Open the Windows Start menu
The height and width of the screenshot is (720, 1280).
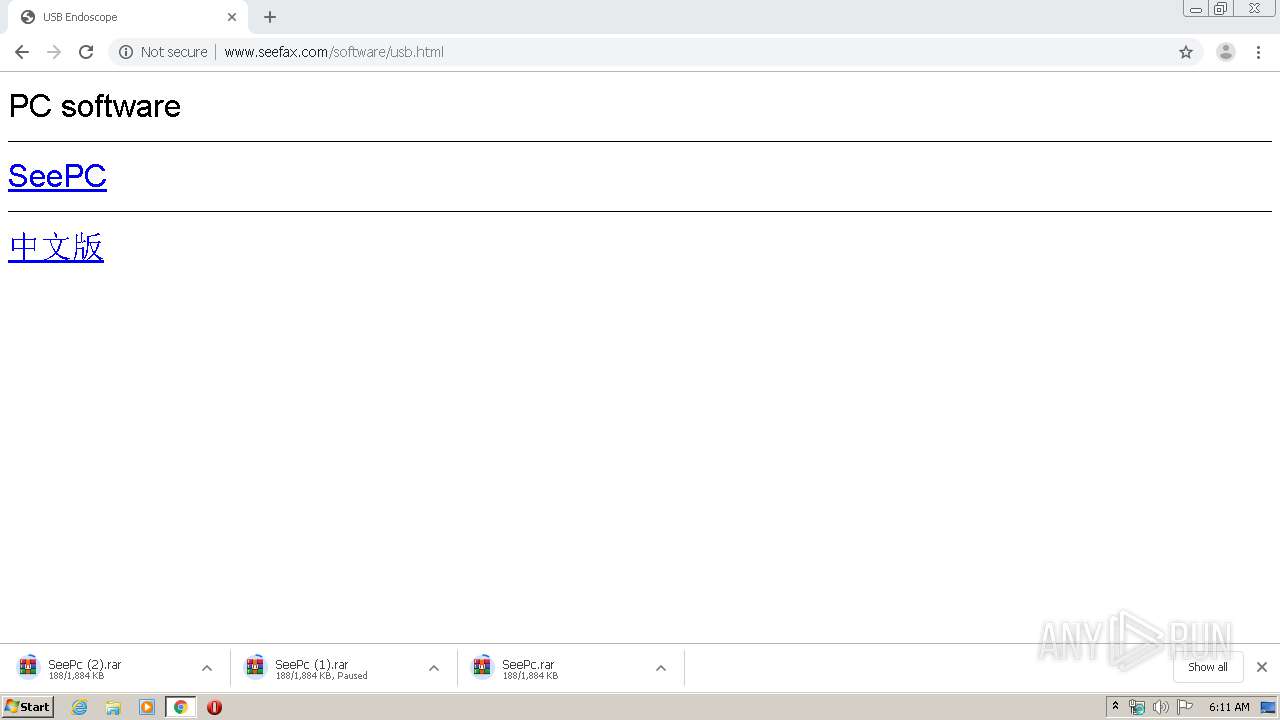(28, 707)
